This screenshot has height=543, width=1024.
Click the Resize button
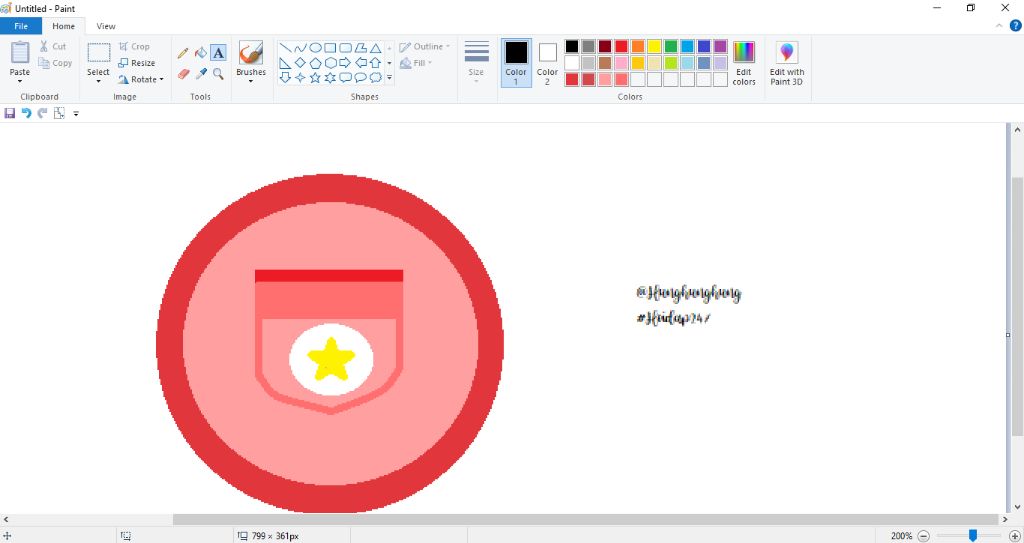click(137, 63)
